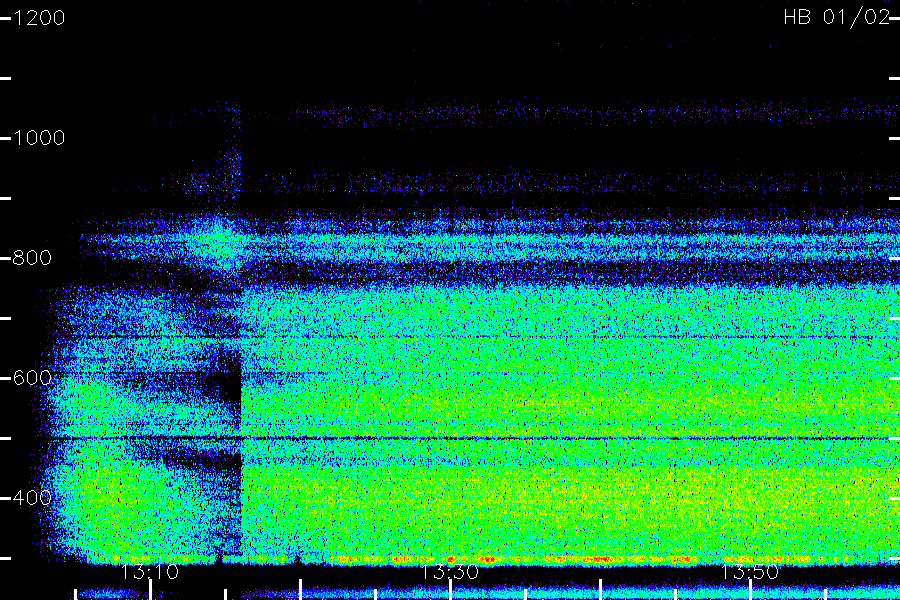Click the HB 01/02 label

coord(837,17)
